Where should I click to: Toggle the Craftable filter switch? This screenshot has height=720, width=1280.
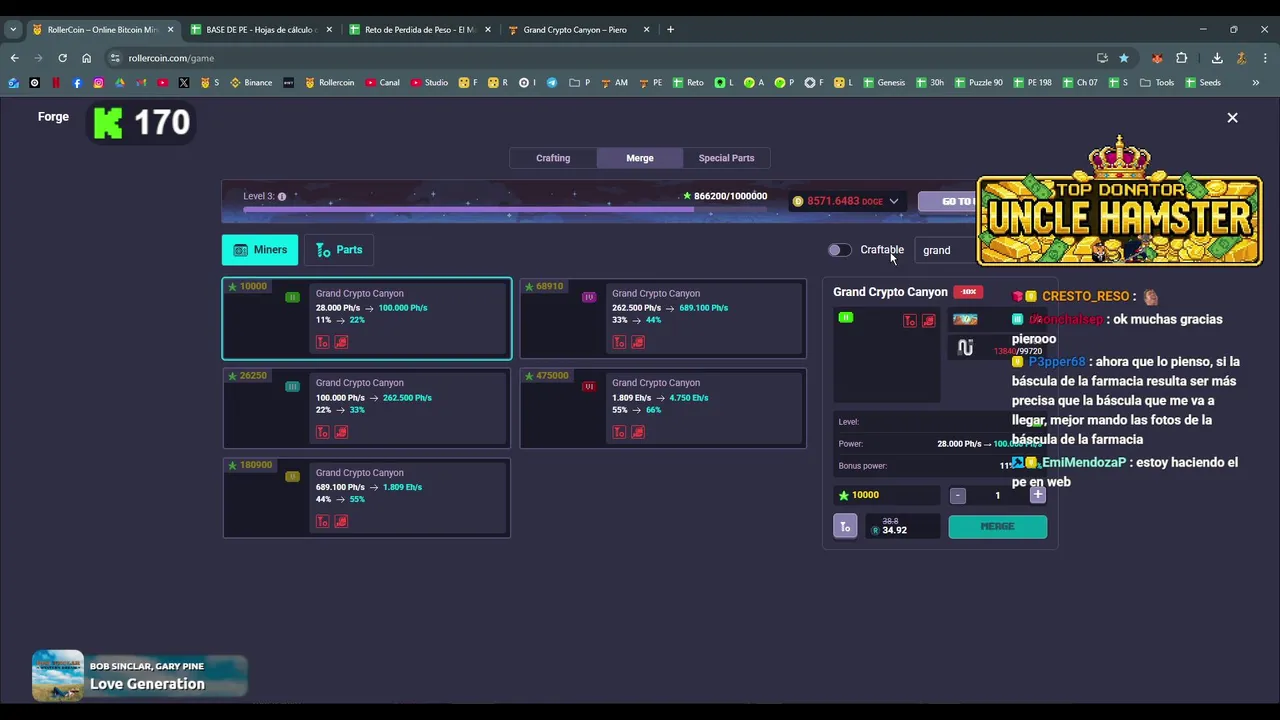tap(839, 250)
